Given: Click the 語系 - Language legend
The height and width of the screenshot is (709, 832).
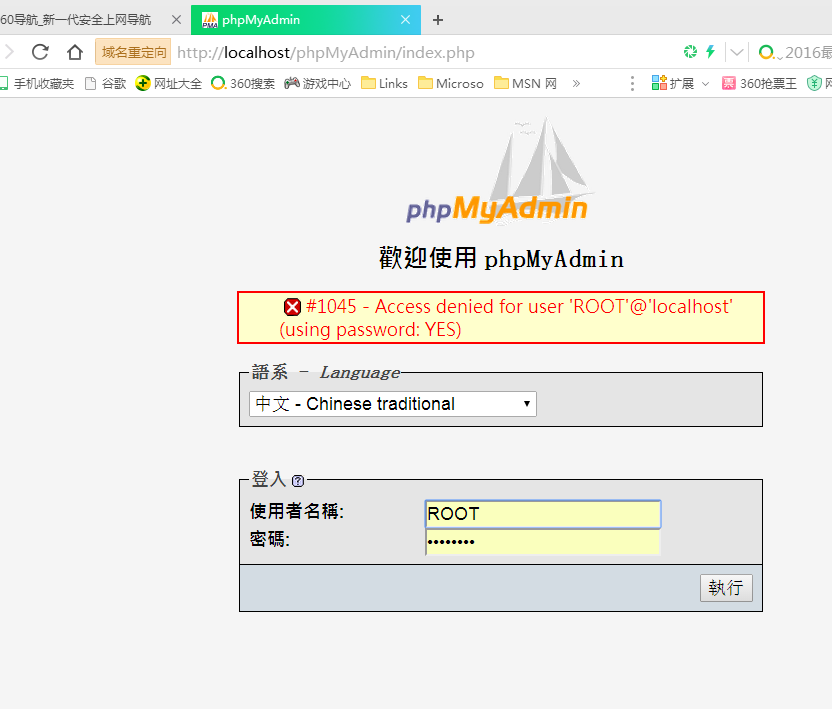Looking at the screenshot, I should tap(325, 372).
